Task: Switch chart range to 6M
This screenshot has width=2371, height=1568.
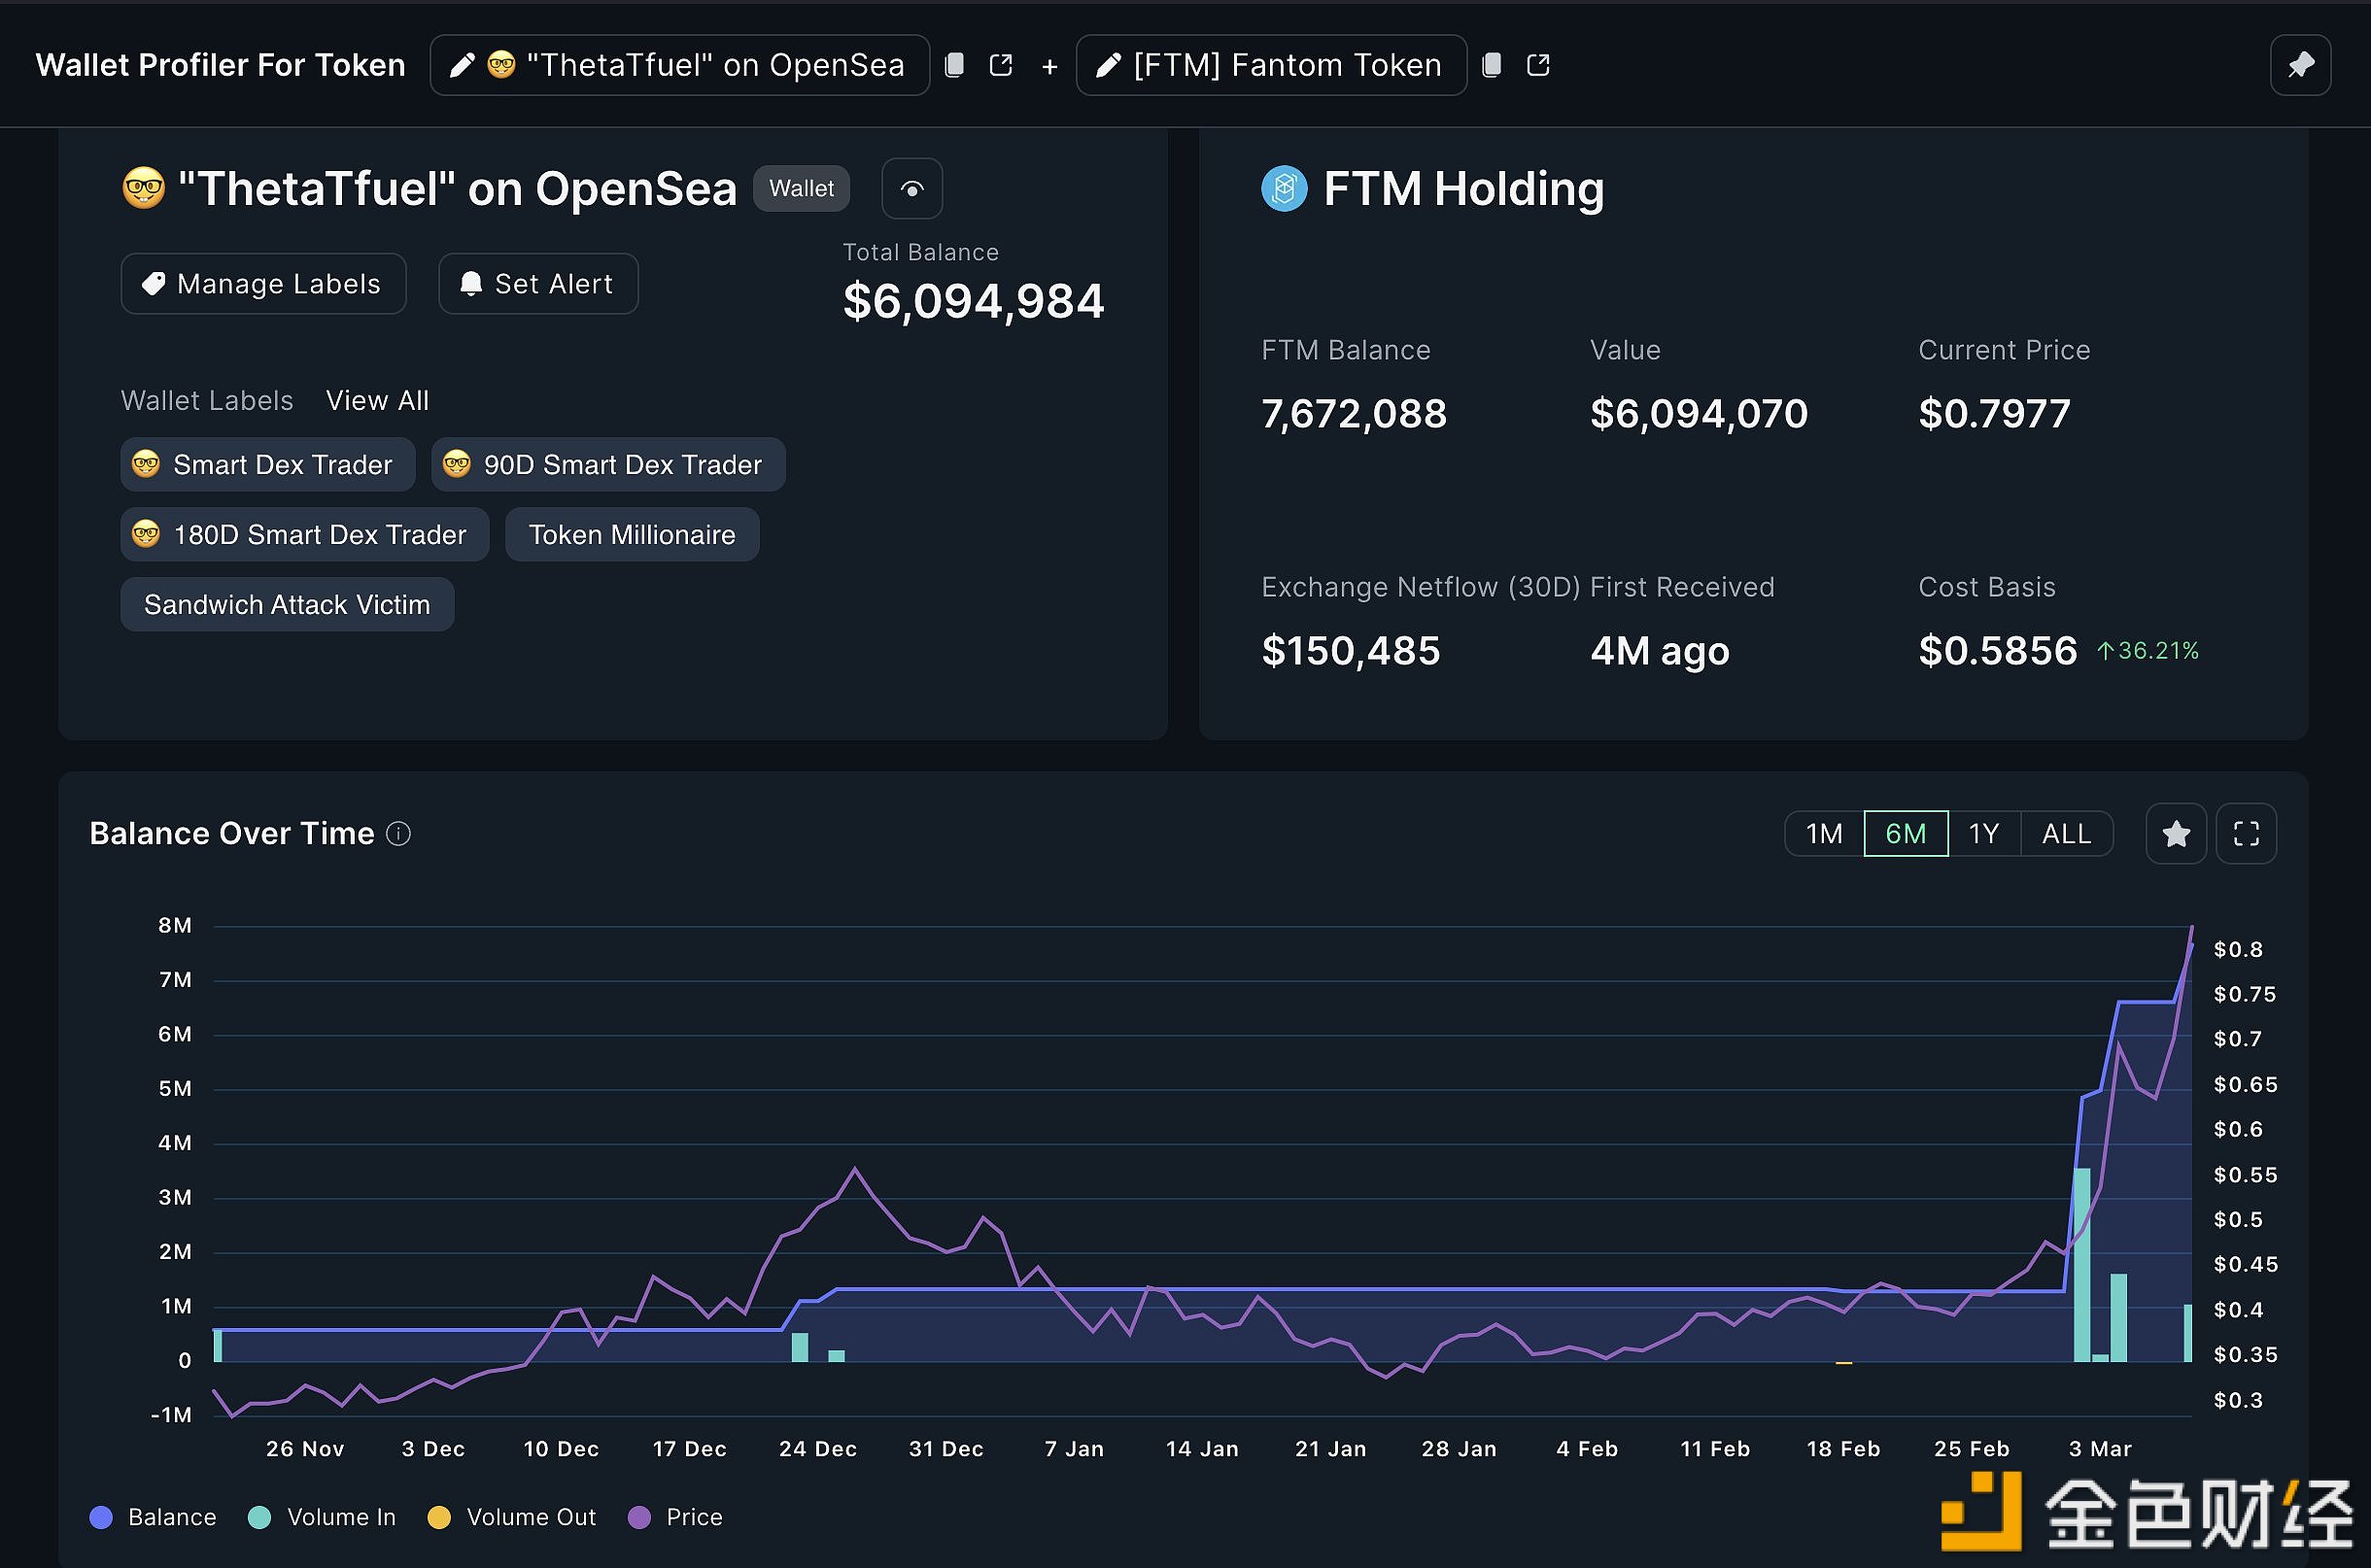Action: point(1905,833)
